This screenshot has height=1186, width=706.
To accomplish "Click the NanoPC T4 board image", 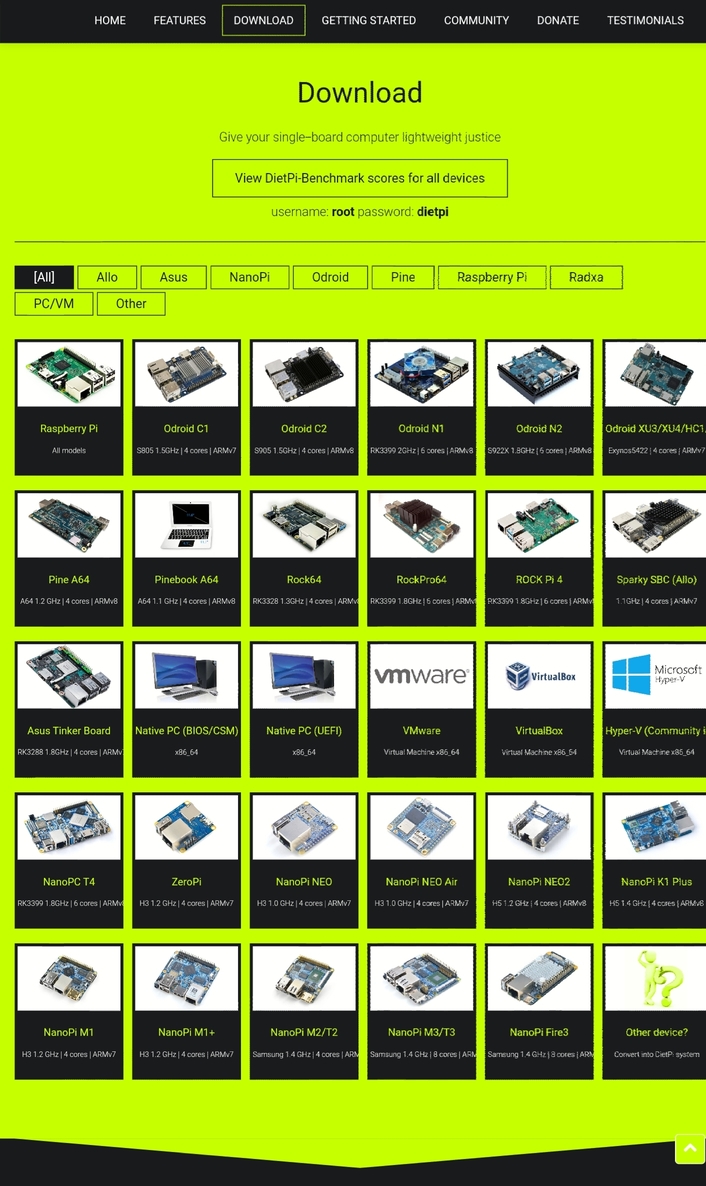I will 69,827.
